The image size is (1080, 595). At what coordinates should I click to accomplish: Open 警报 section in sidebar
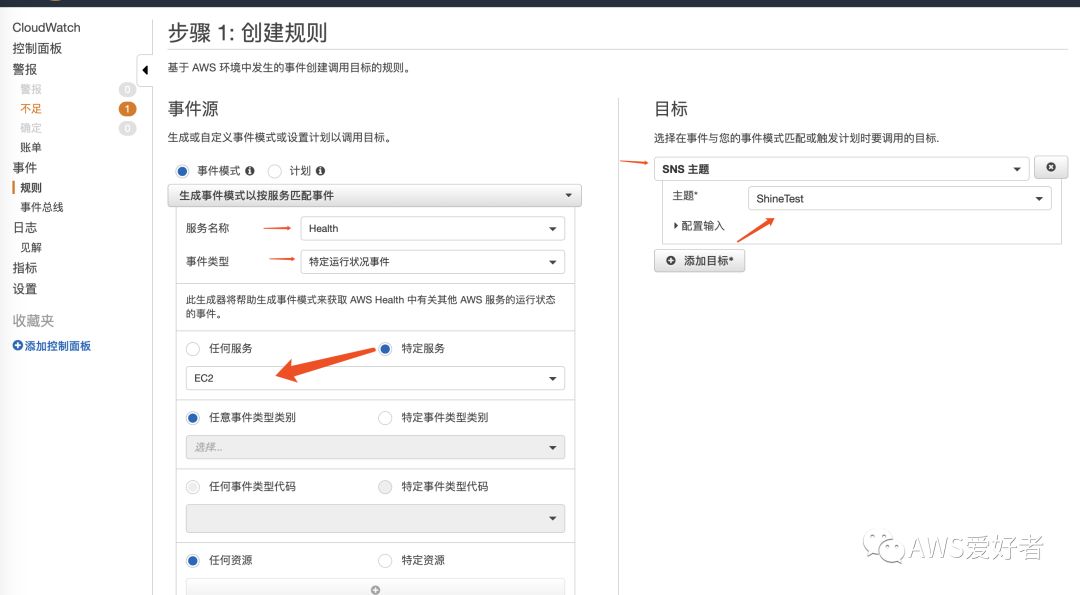tap(25, 70)
